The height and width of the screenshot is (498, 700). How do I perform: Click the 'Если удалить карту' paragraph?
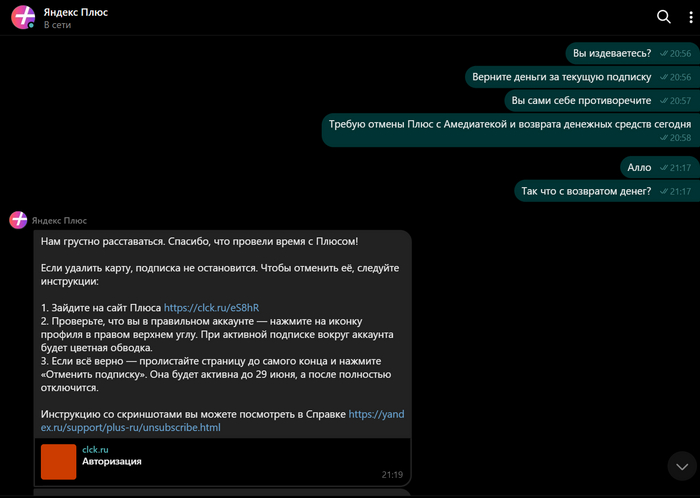point(220,274)
